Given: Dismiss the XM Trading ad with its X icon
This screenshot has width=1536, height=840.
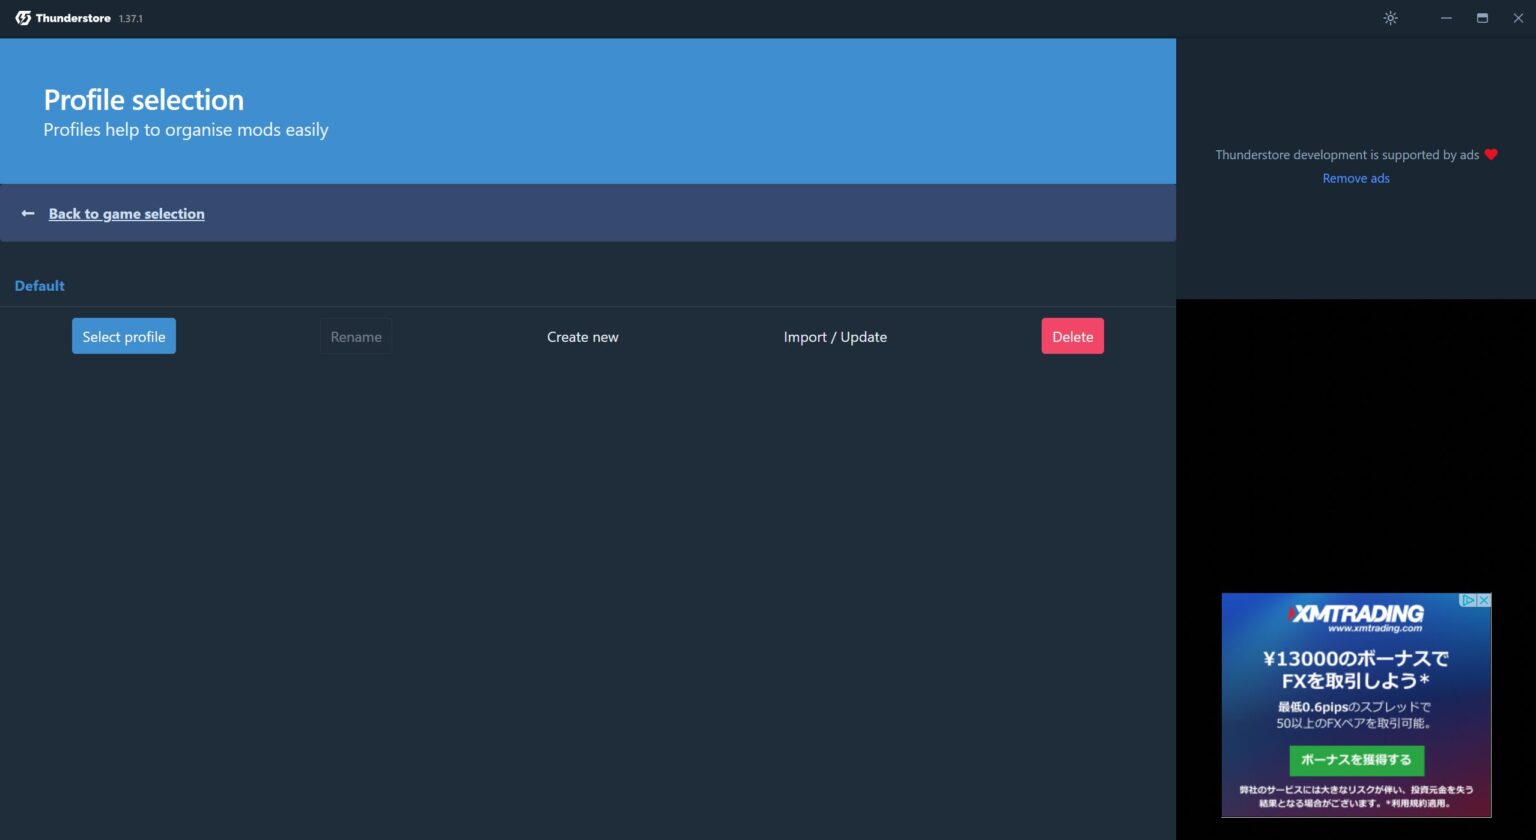Looking at the screenshot, I should point(1484,600).
